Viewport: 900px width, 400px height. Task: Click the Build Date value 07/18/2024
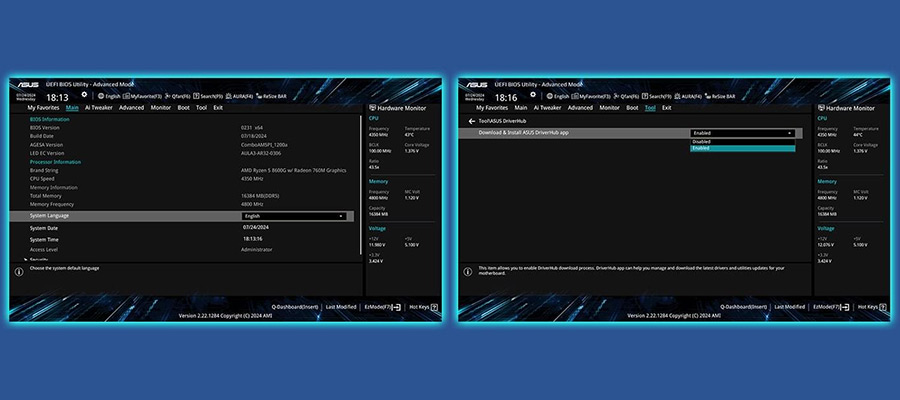[x=254, y=137]
